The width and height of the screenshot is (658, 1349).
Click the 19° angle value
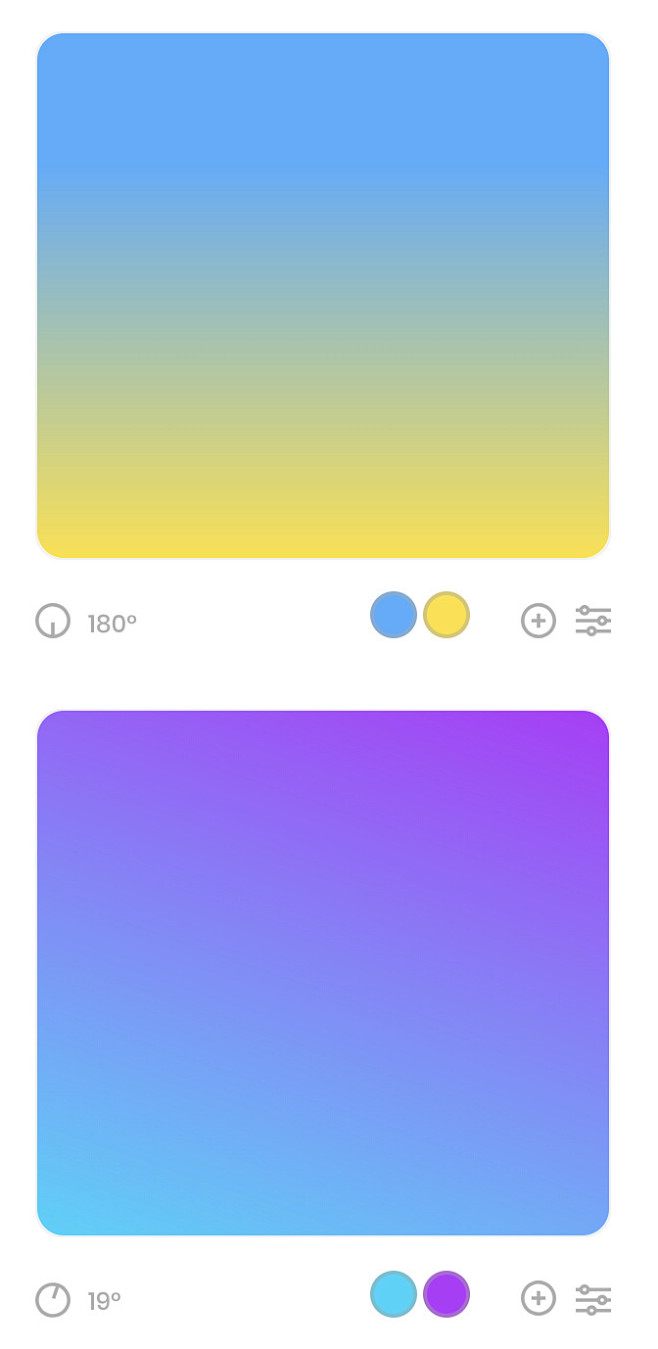tap(104, 1302)
